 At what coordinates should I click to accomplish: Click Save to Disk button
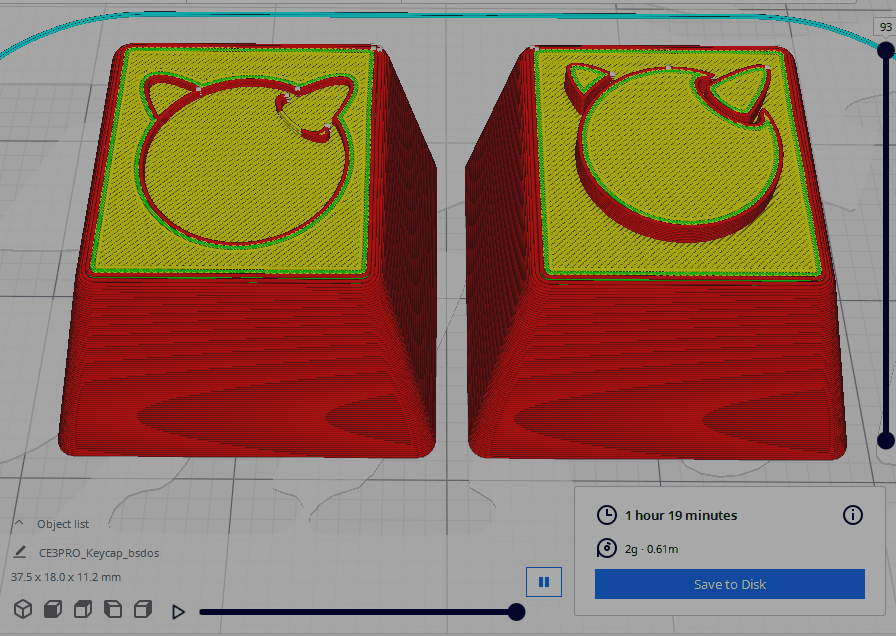tap(730, 584)
